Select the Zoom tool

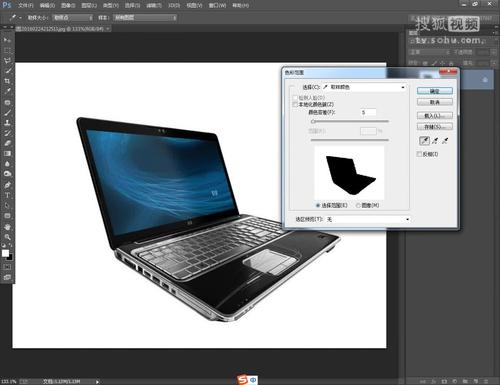pos(7,237)
